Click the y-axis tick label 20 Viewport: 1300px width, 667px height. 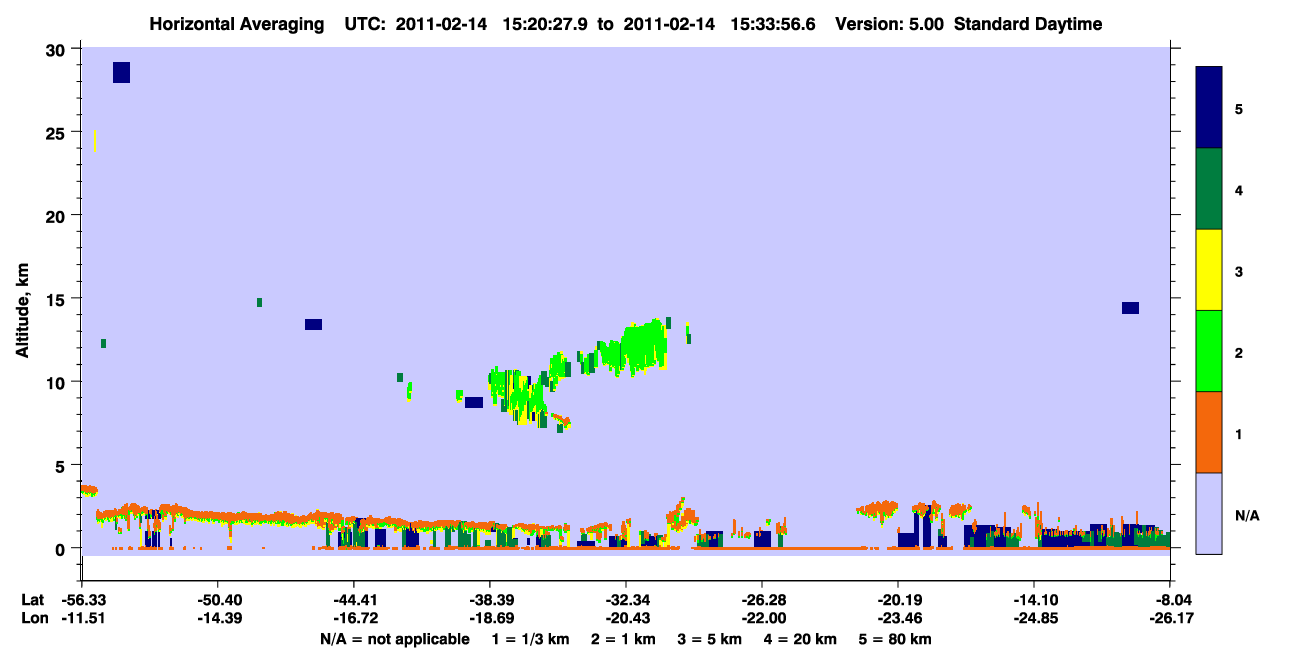(58, 215)
